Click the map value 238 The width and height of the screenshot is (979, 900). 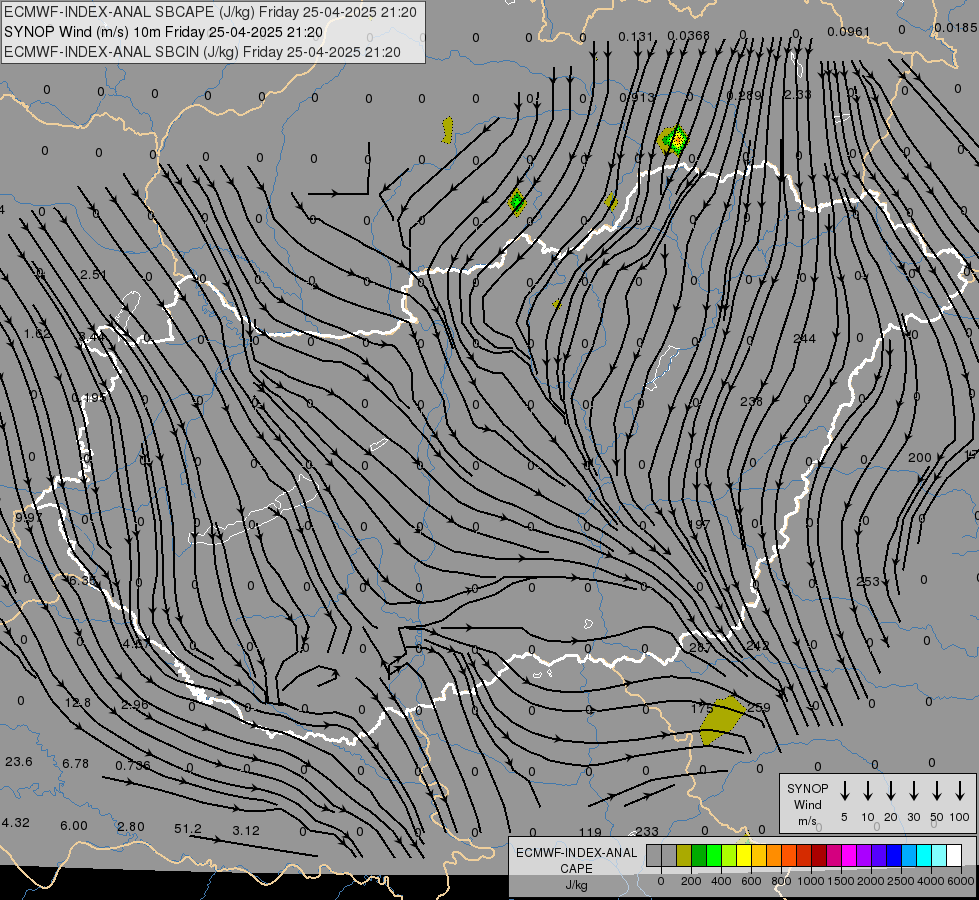752,402
